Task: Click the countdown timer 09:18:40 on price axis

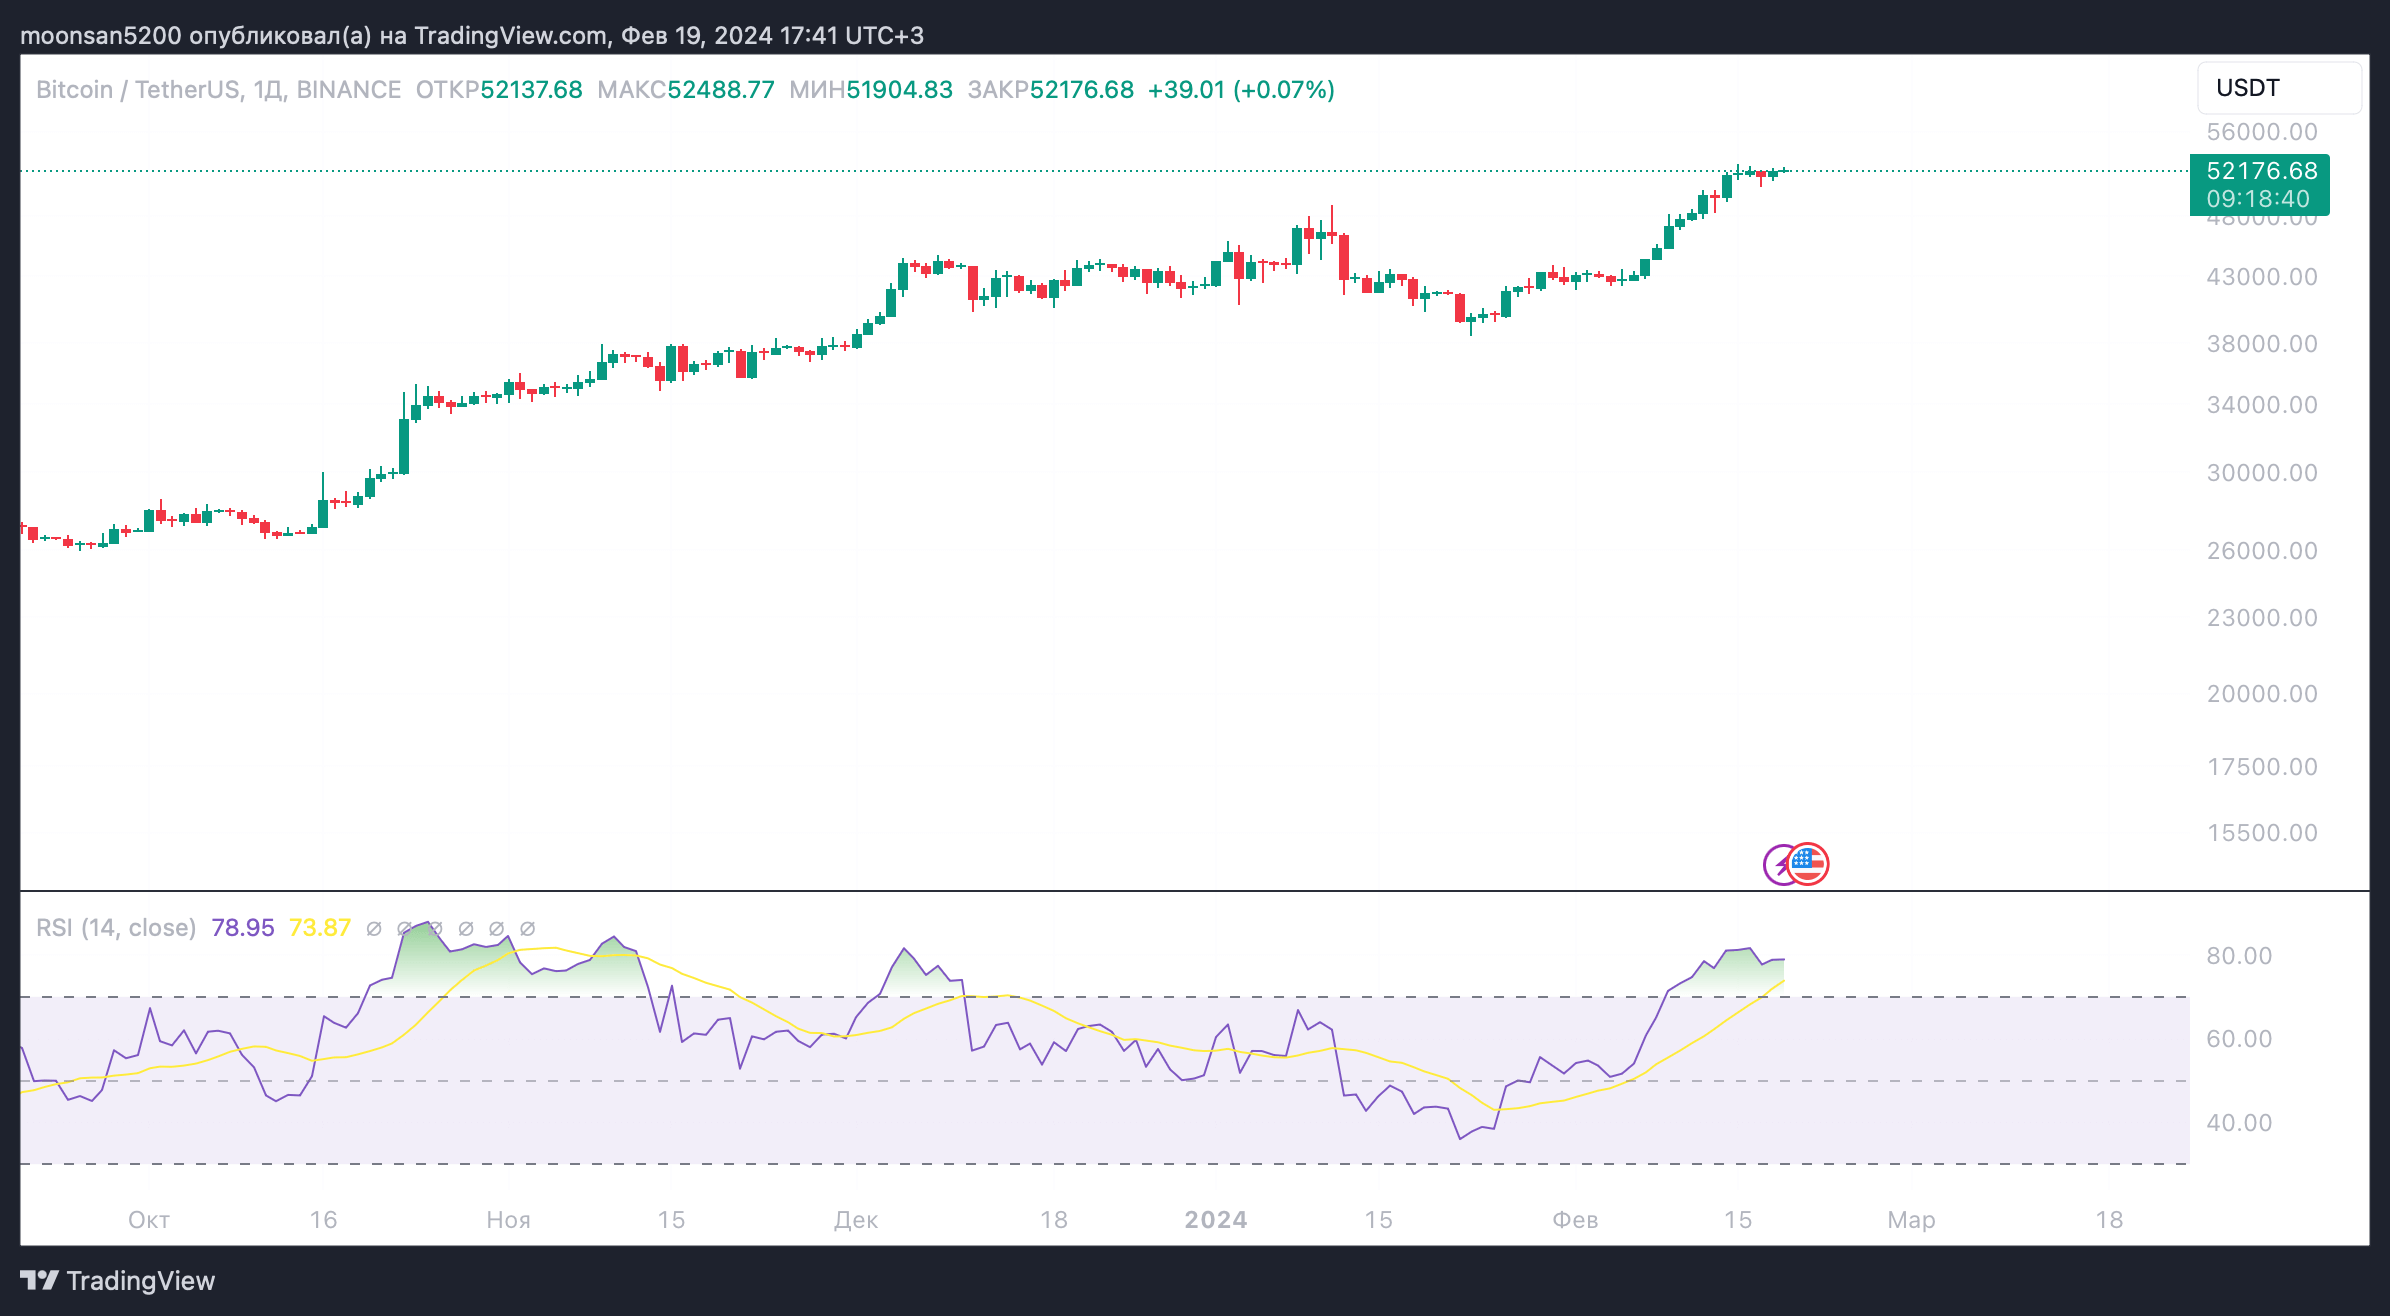Action: pos(2258,199)
